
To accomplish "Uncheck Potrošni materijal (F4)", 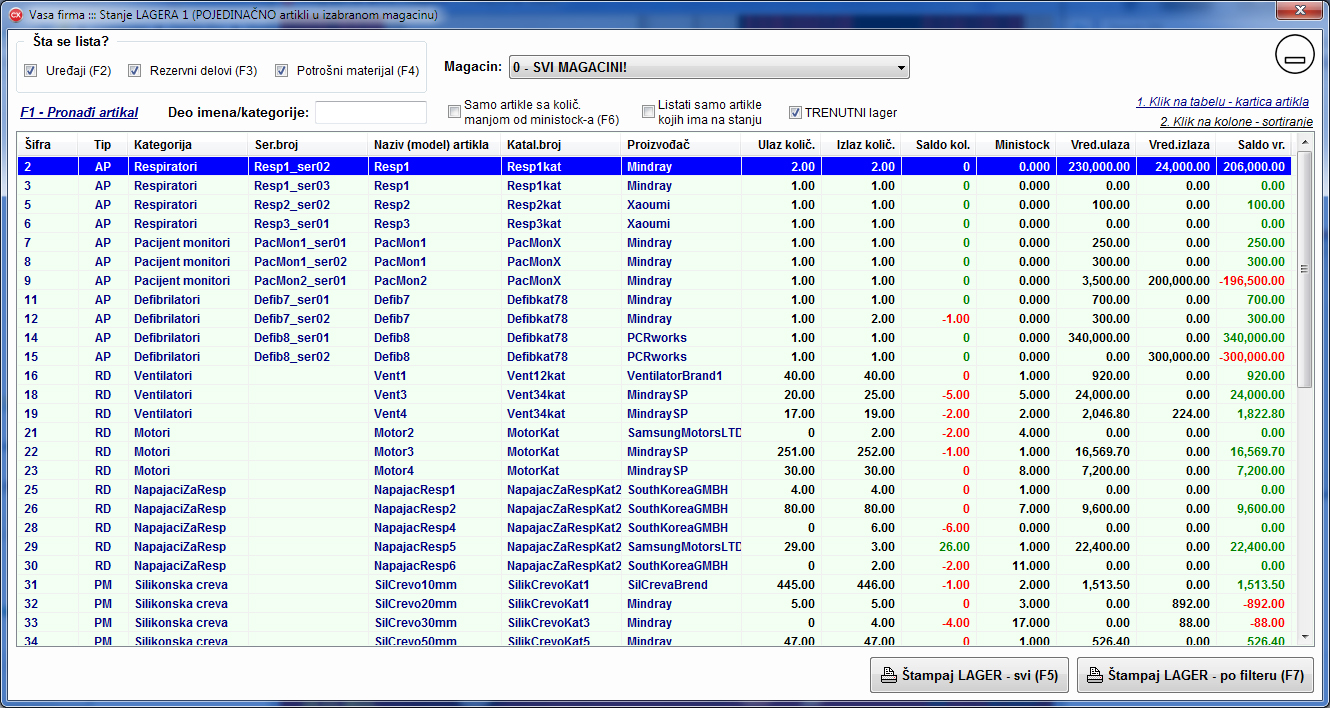I will pos(282,71).
